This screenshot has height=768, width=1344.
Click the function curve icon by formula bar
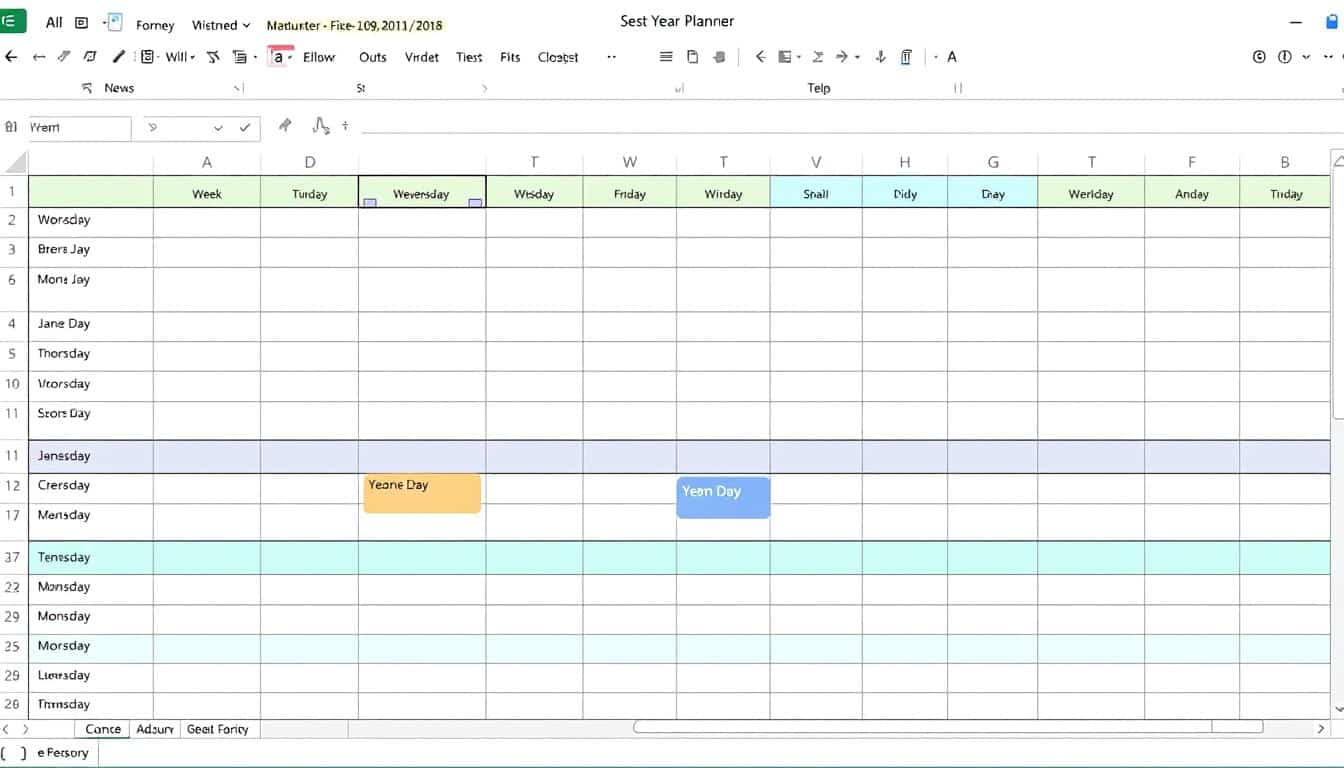321,125
